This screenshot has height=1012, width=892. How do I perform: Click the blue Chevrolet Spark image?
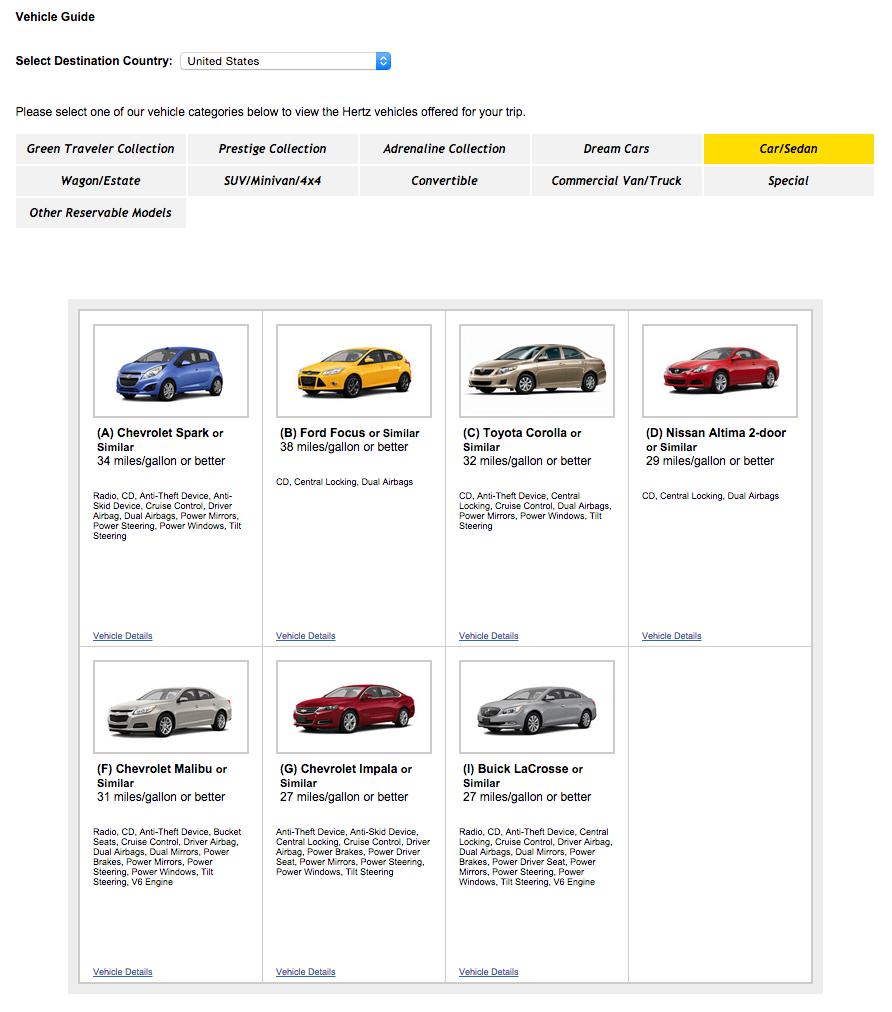(171, 371)
